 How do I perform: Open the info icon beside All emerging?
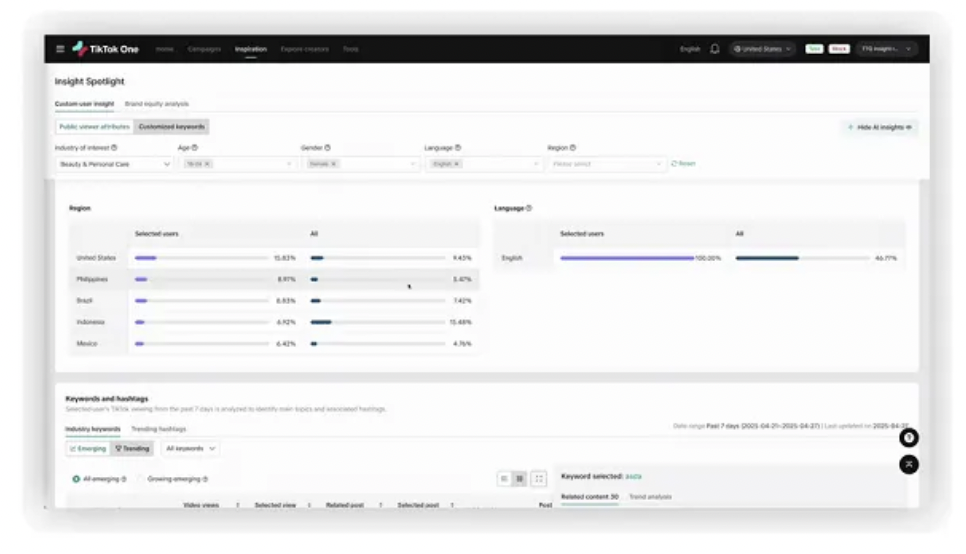[124, 479]
